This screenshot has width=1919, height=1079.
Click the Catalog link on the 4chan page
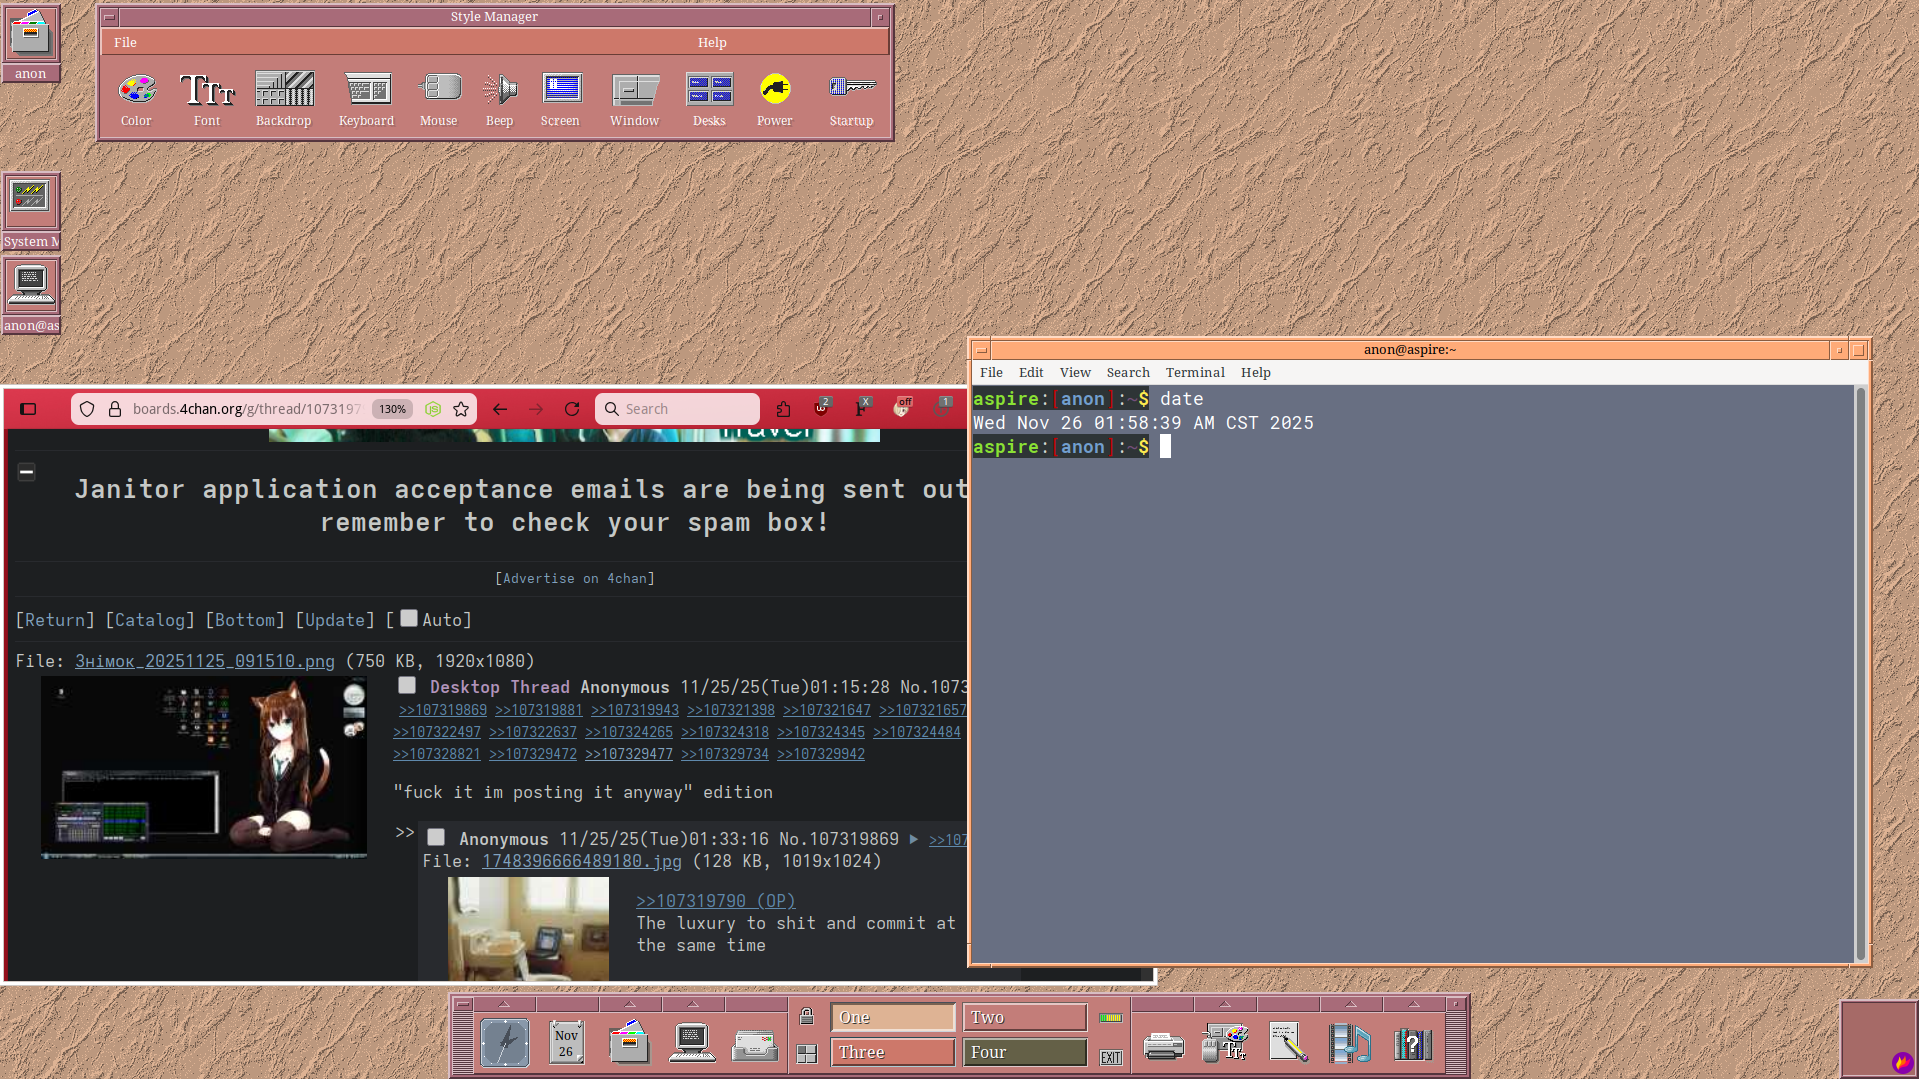point(150,620)
